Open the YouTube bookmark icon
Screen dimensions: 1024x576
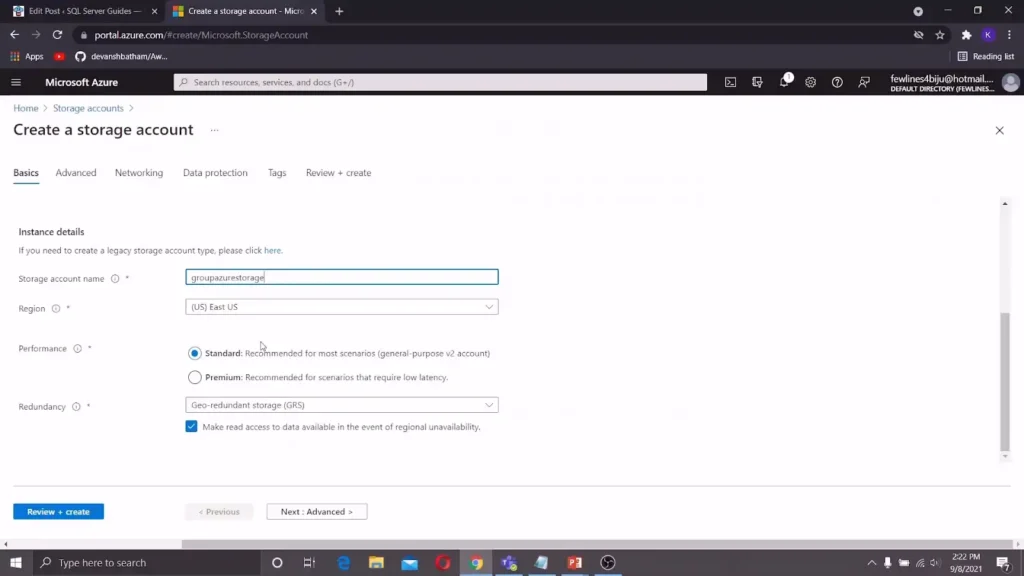click(59, 56)
